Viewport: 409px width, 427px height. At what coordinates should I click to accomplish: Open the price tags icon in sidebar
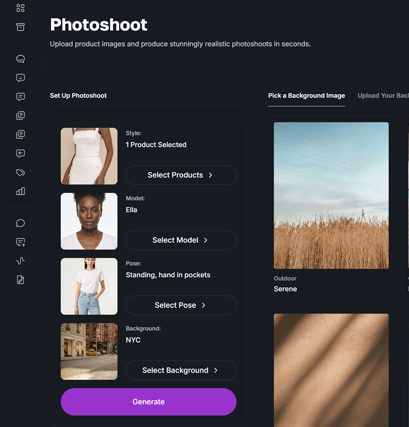20,172
